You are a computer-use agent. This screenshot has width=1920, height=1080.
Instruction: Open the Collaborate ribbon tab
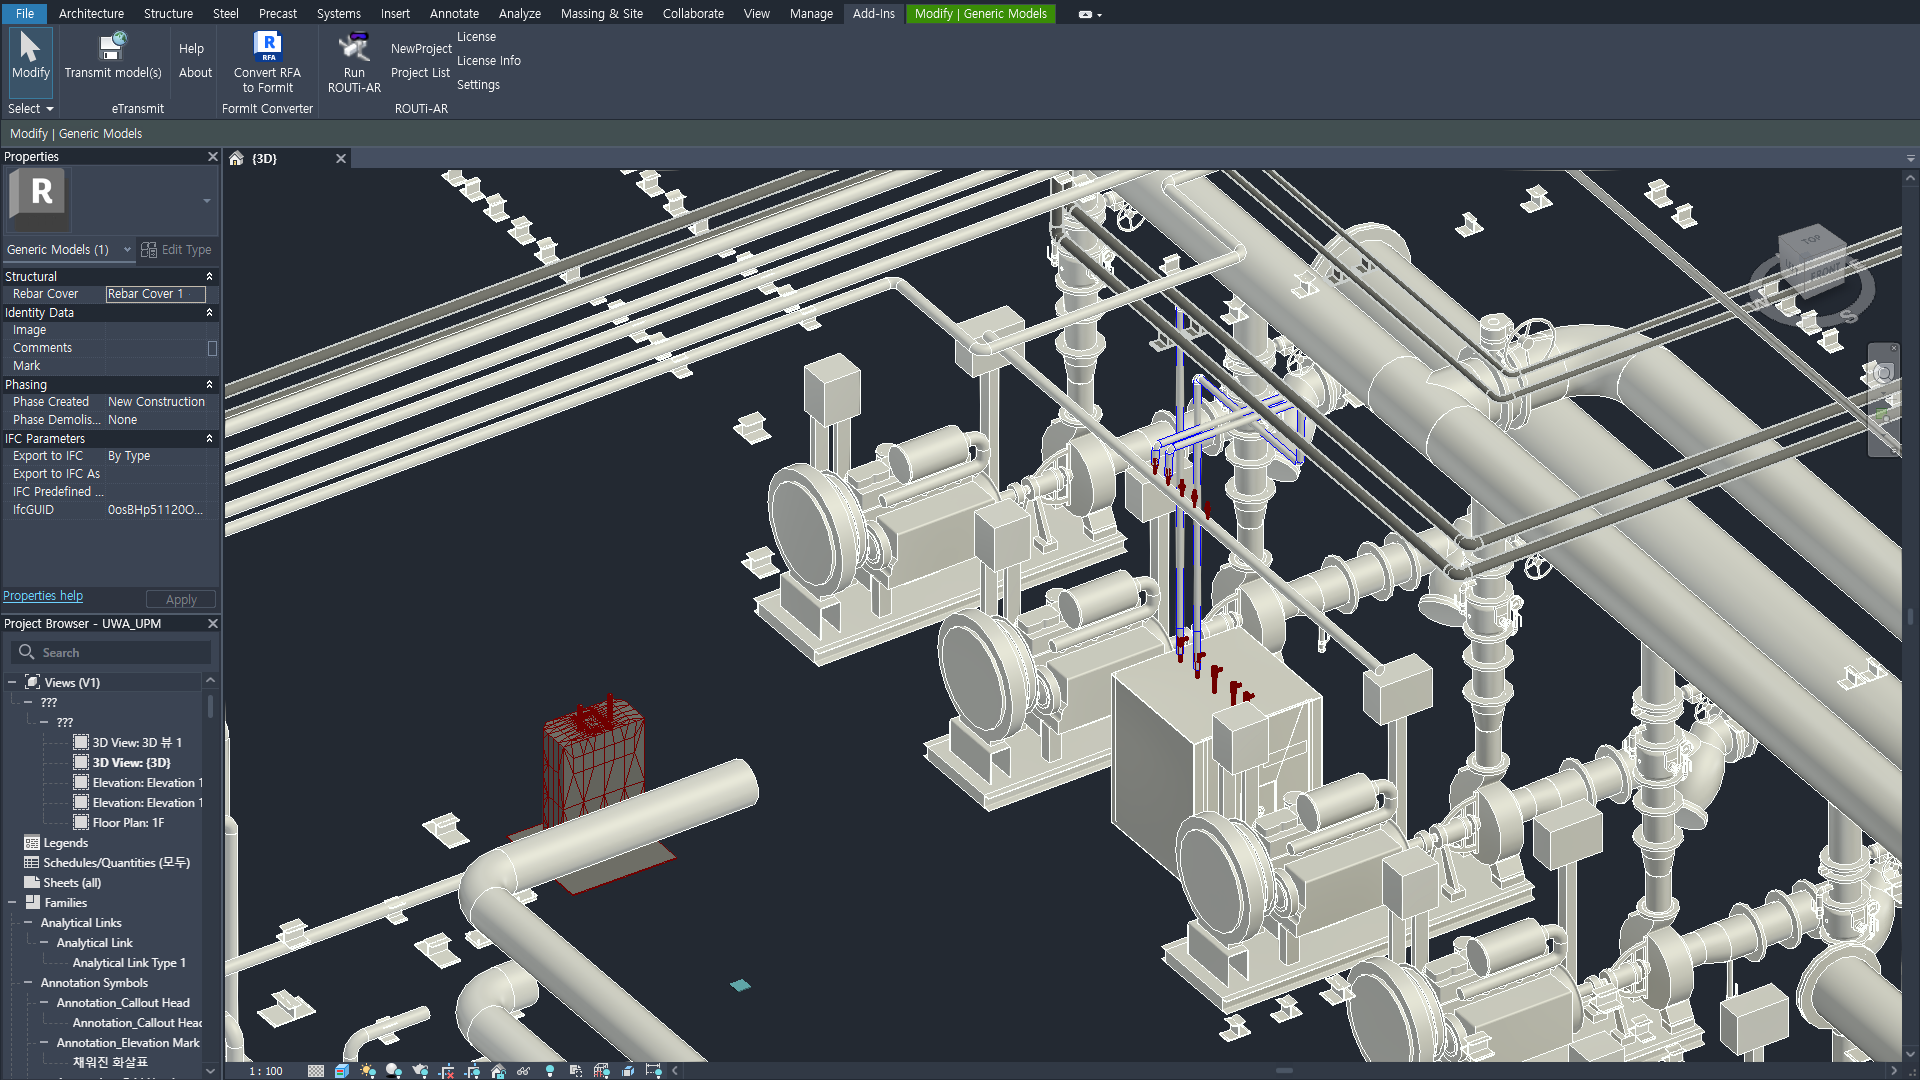click(692, 14)
